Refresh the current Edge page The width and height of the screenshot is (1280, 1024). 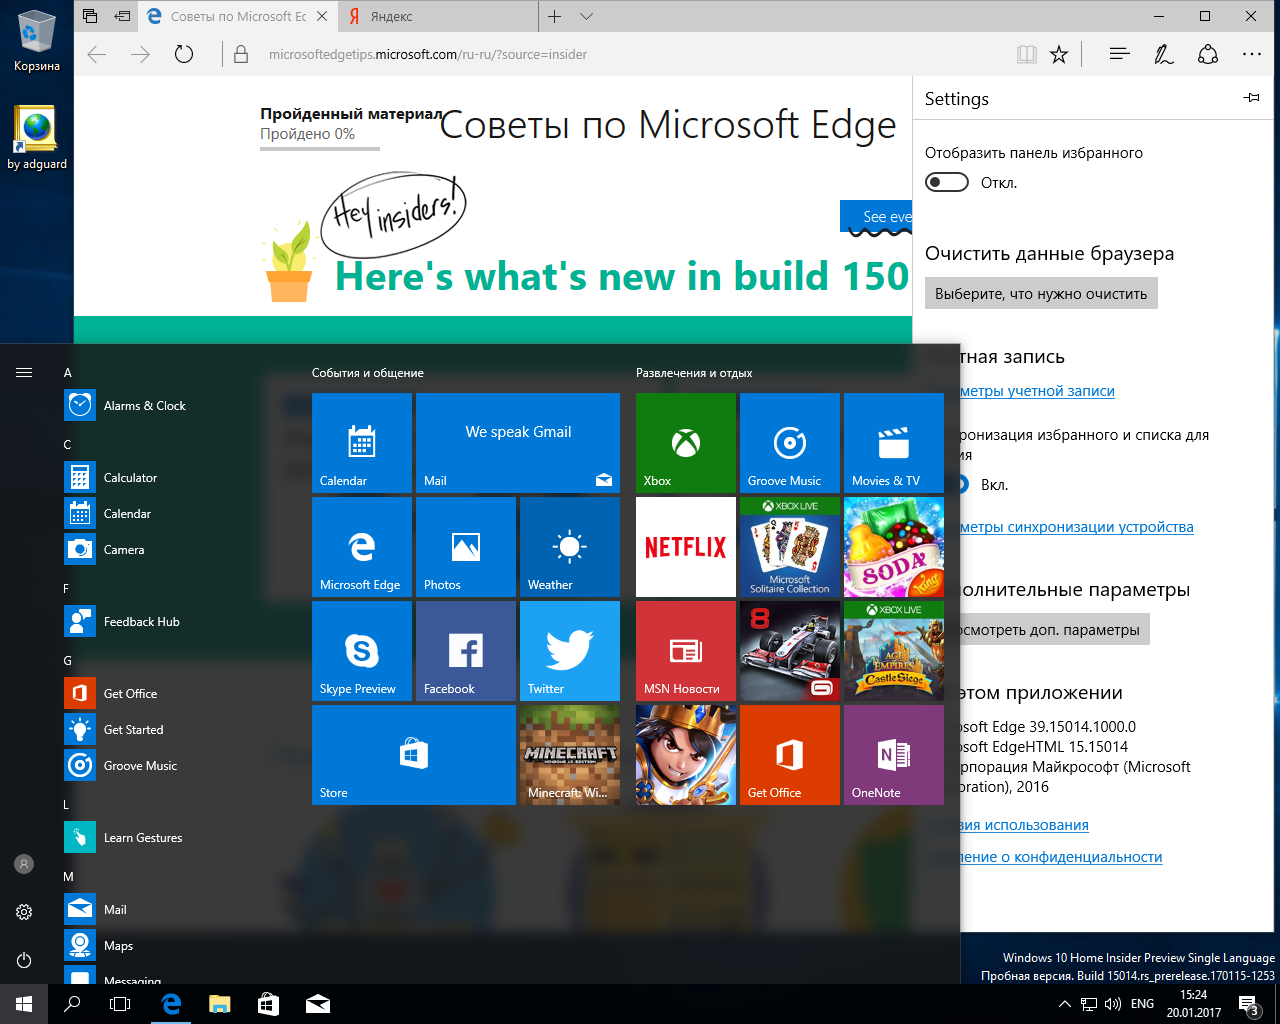pos(184,55)
